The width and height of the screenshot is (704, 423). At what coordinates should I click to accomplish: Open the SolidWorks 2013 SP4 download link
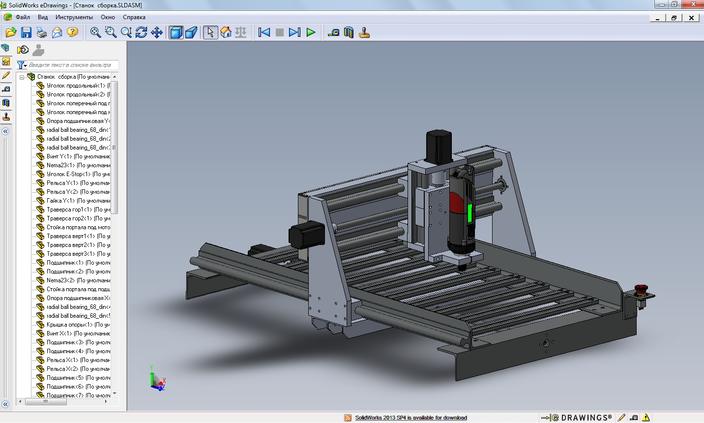pos(411,418)
